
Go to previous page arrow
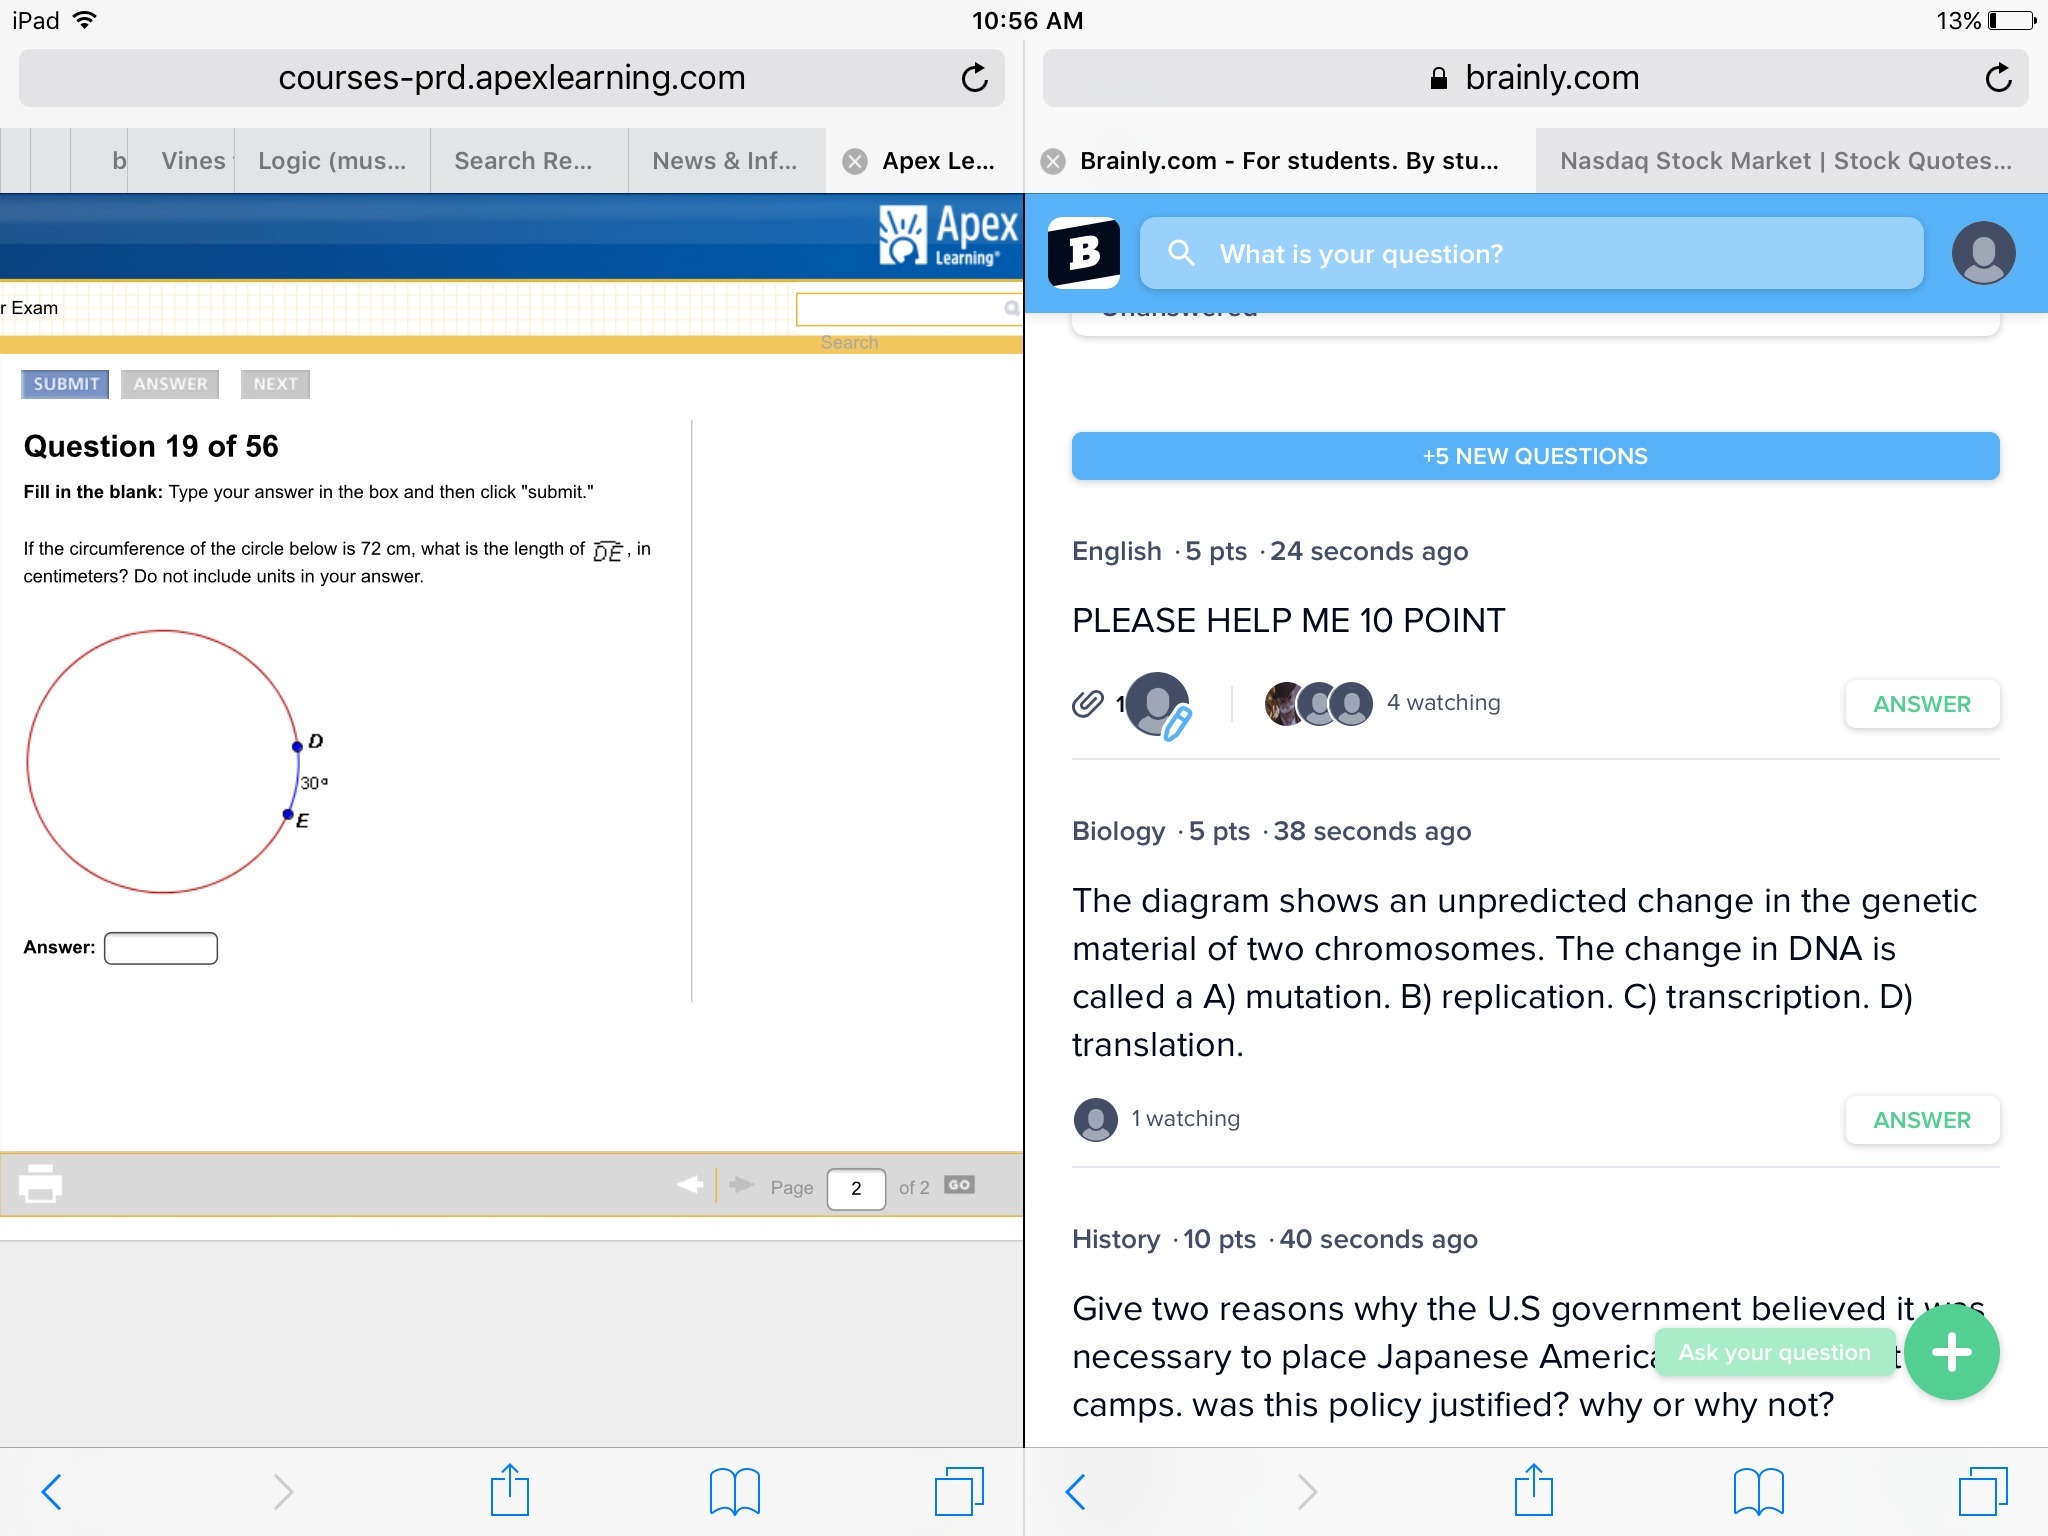690,1186
